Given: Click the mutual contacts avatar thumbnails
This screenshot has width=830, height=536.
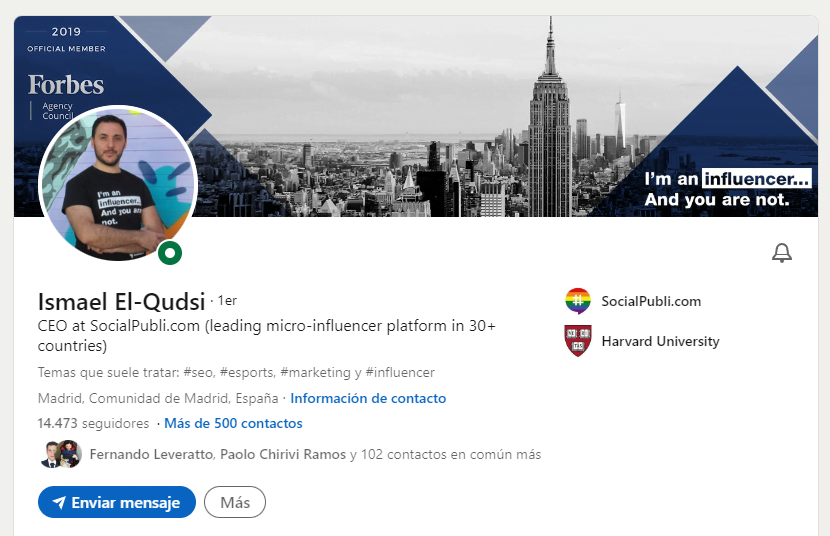Looking at the screenshot, I should [x=60, y=454].
